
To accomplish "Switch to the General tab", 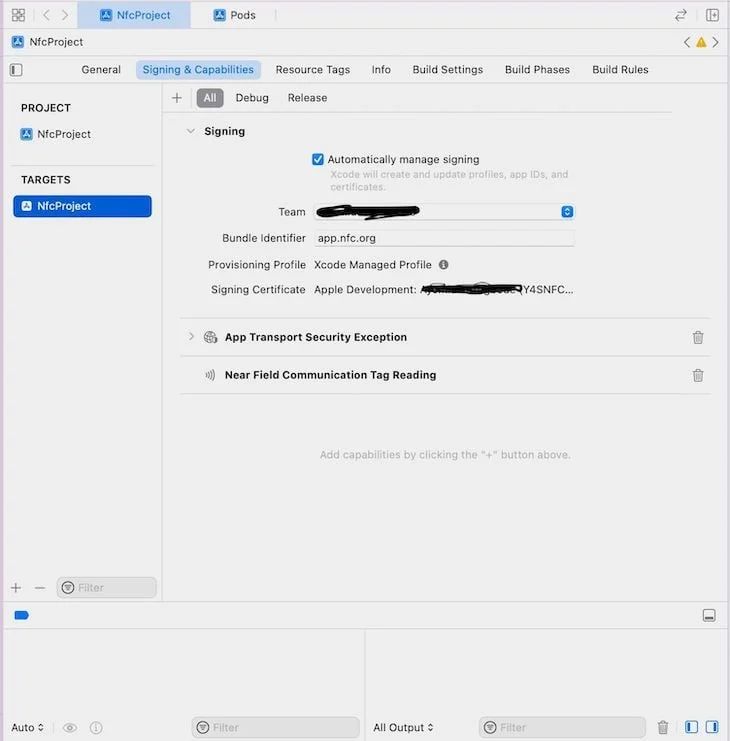I will click(x=101, y=69).
